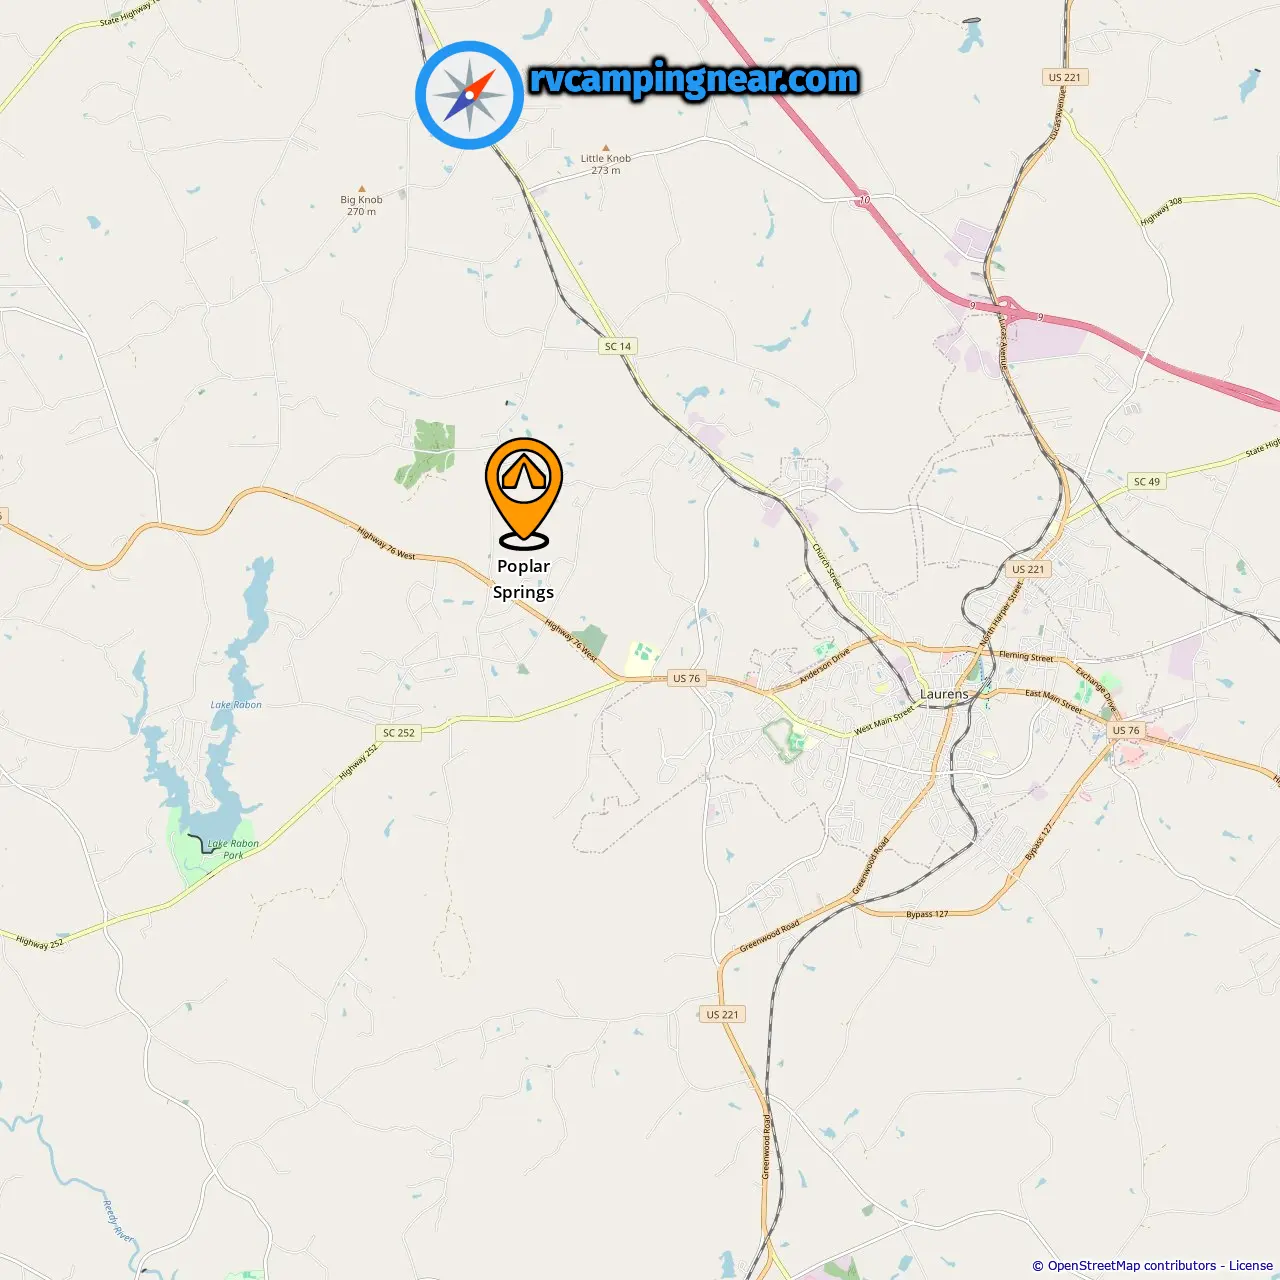Click the top US 221 route shield
Viewport: 1280px width, 1280px height.
click(x=1064, y=77)
